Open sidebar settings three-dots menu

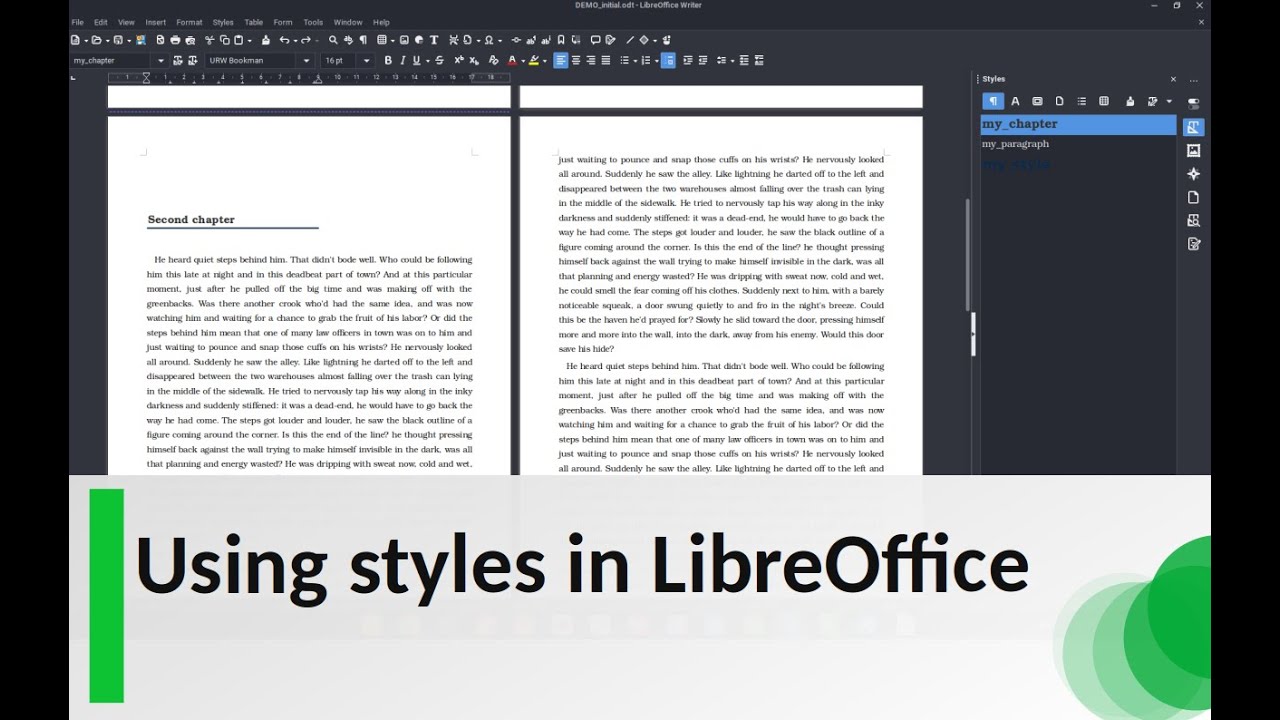(x=1193, y=80)
